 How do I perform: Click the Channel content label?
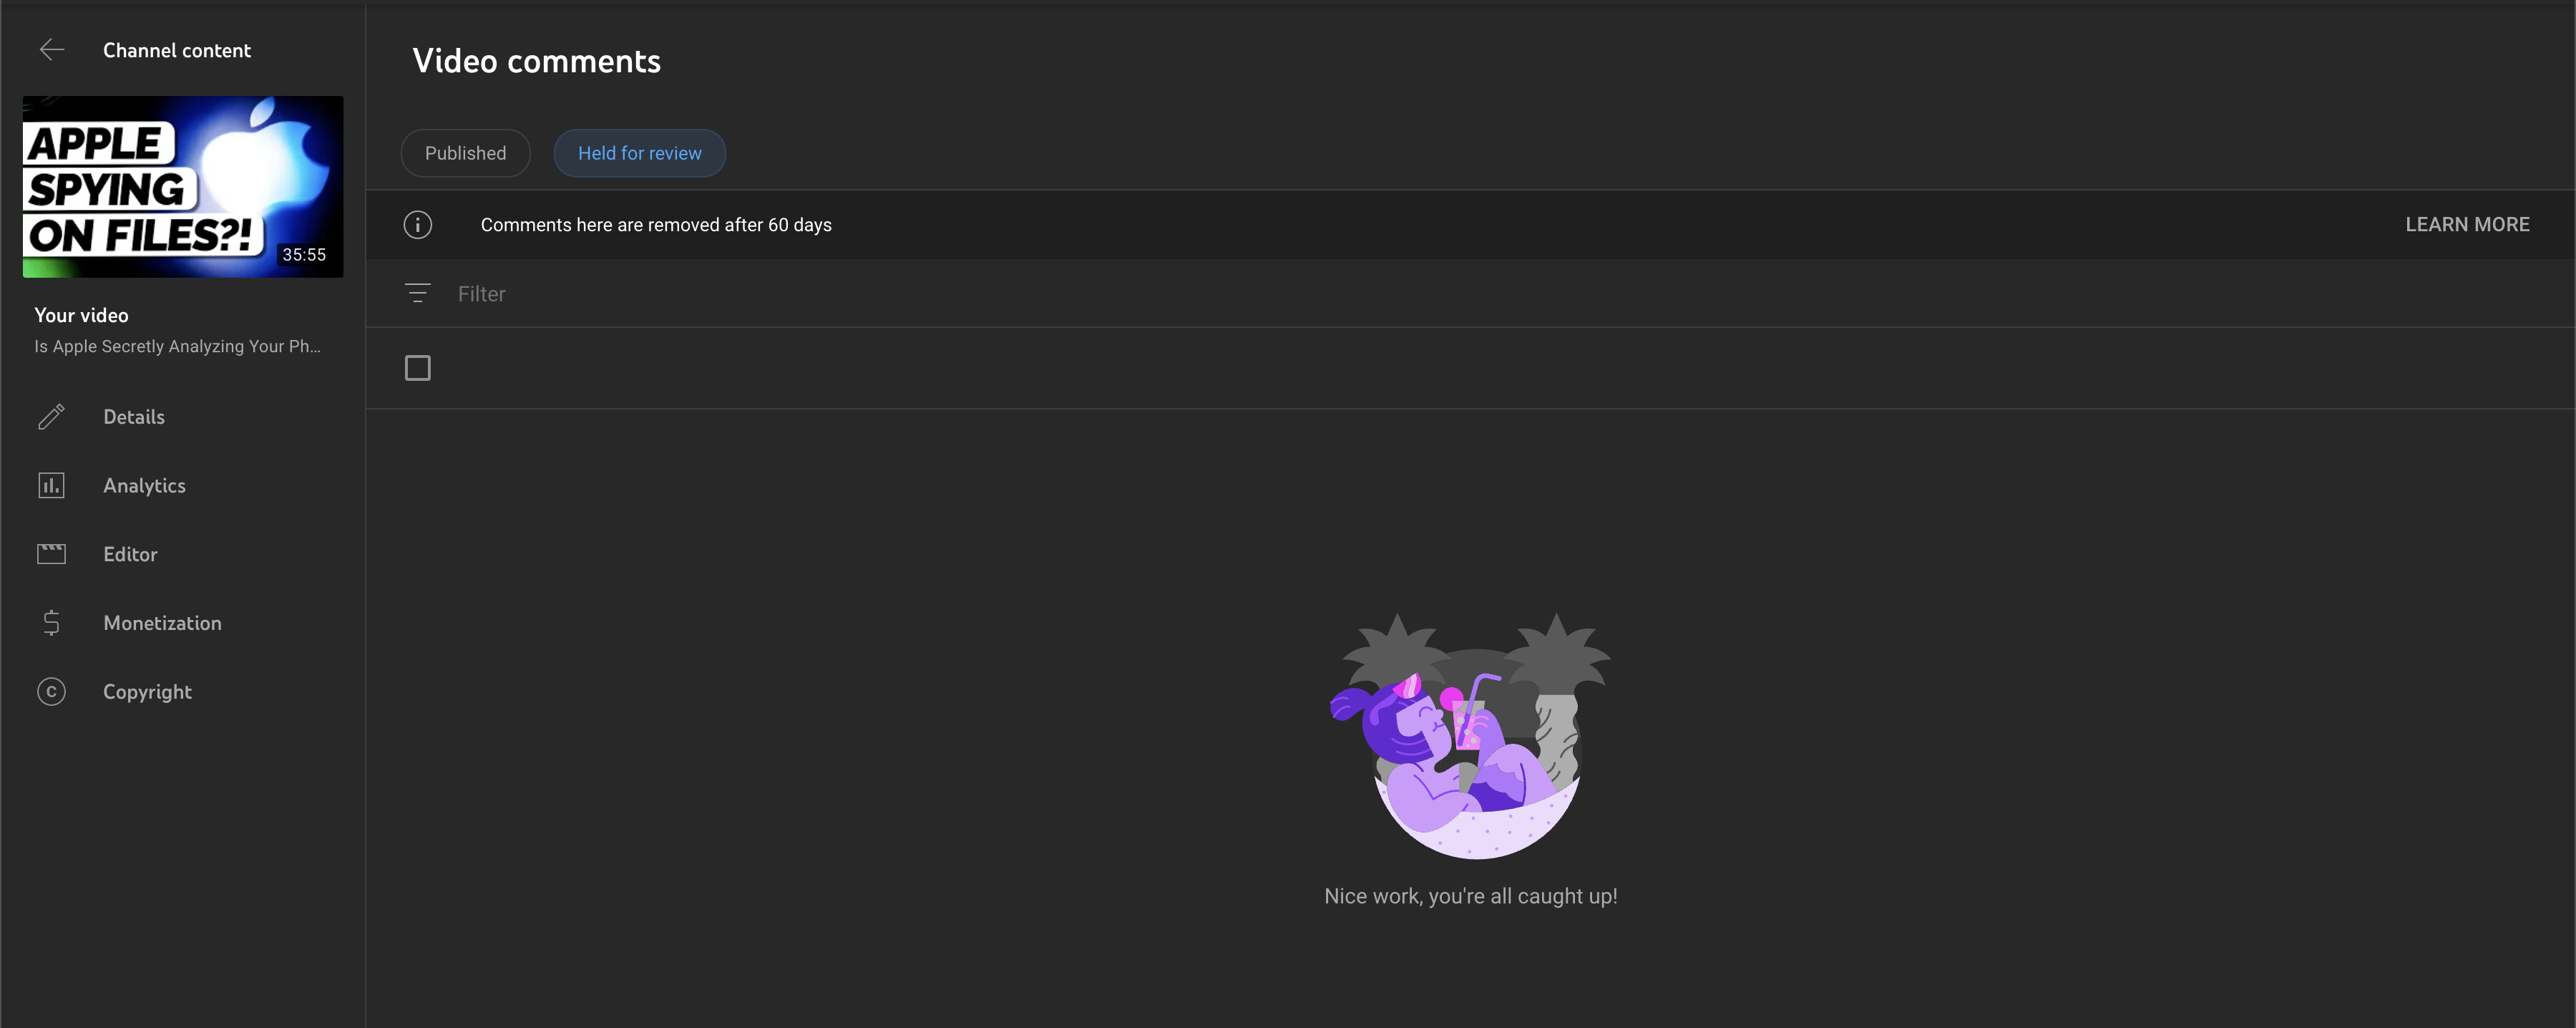[176, 50]
